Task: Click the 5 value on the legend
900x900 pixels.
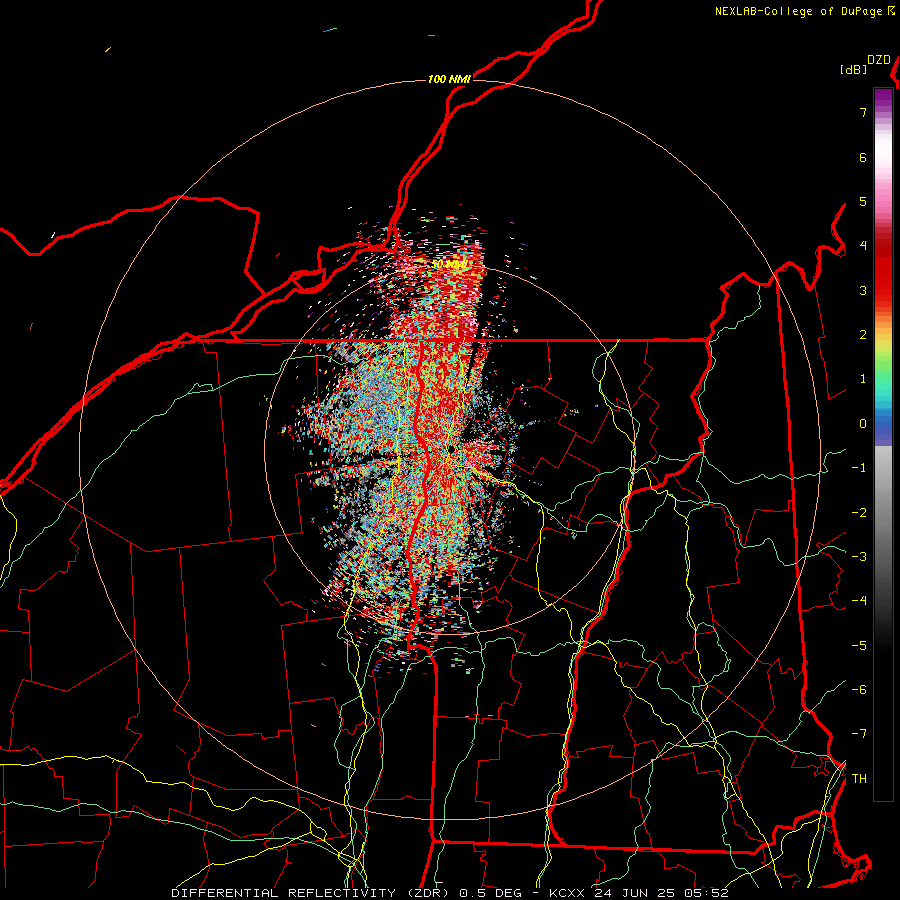Action: pos(863,201)
